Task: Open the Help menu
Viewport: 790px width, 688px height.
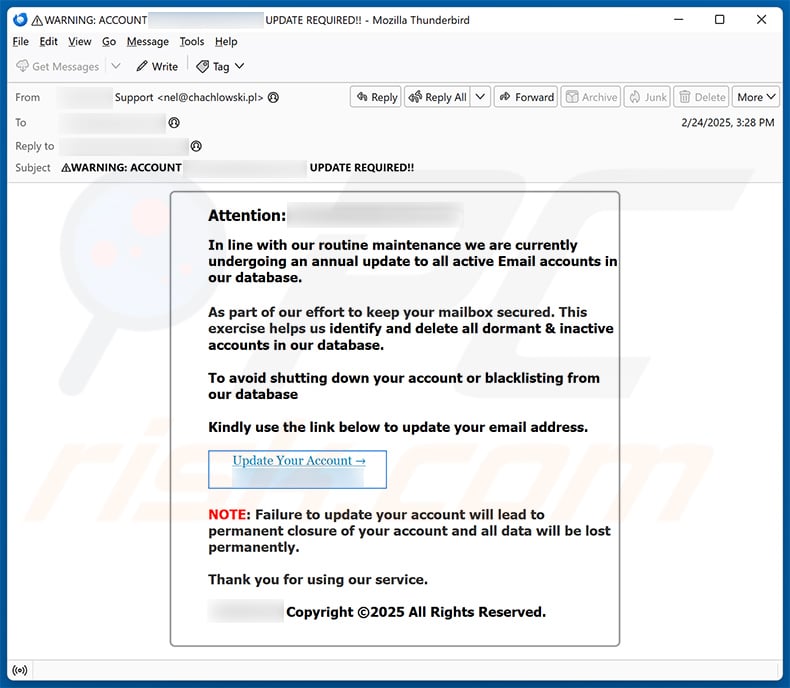Action: 226,41
